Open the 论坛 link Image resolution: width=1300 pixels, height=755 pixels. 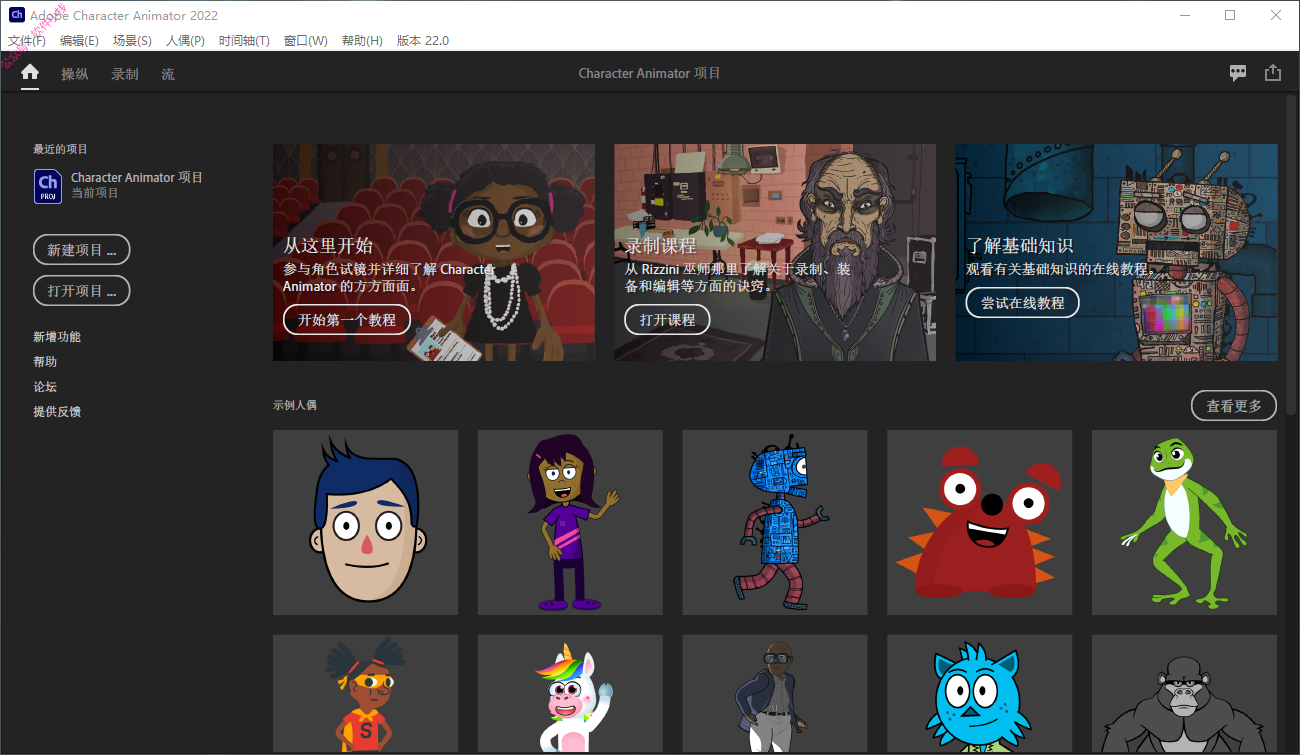pyautogui.click(x=45, y=387)
